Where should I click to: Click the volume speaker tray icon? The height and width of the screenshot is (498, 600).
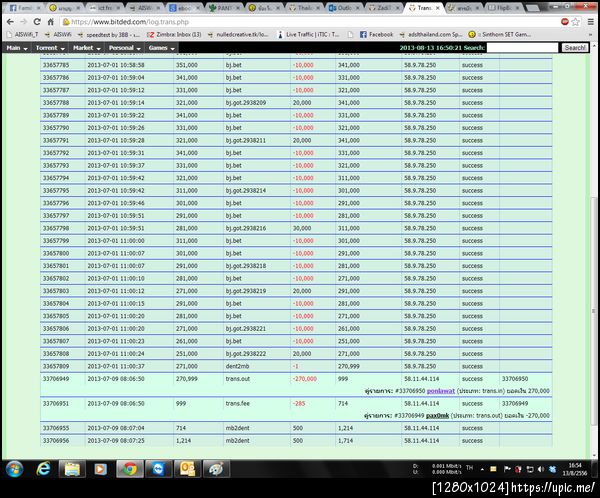point(541,469)
